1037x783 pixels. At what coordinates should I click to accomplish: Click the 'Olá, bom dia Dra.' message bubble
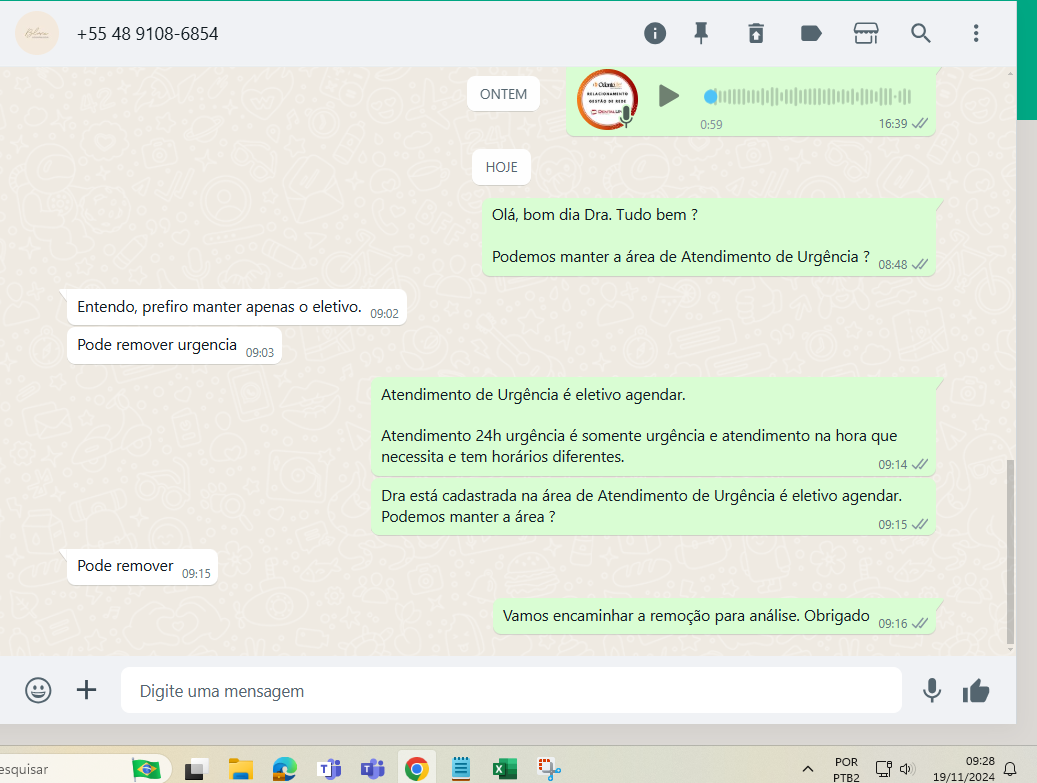(x=708, y=237)
